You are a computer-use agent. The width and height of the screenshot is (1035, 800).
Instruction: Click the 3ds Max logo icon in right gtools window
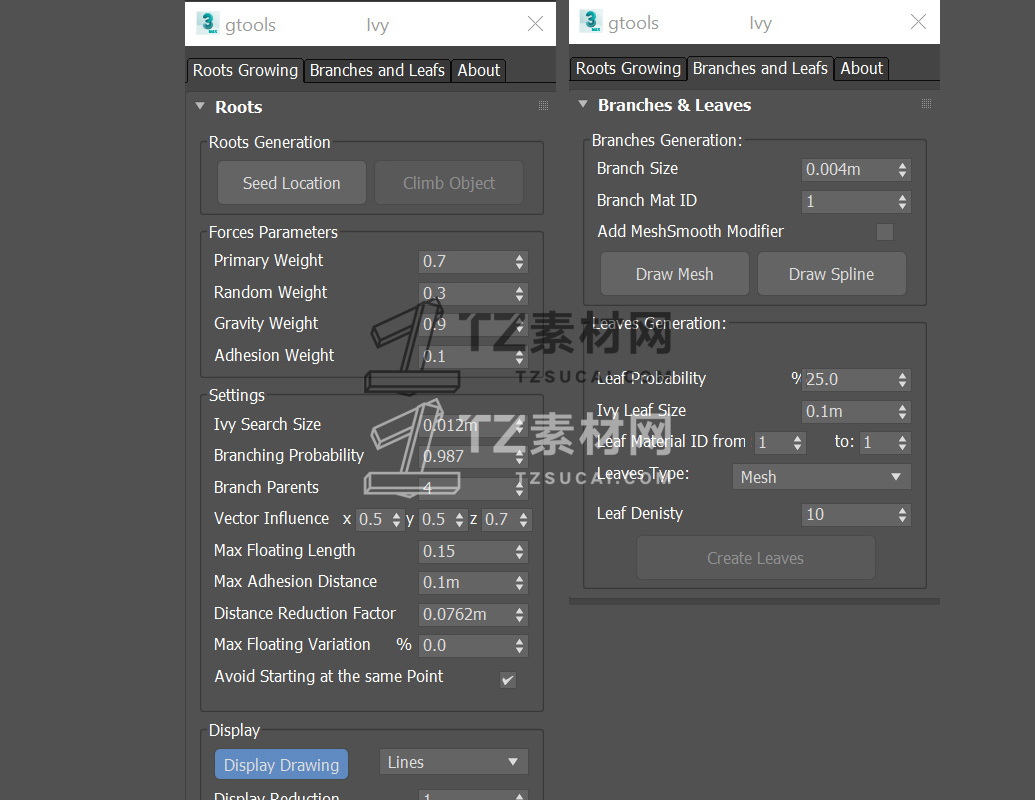pyautogui.click(x=590, y=21)
